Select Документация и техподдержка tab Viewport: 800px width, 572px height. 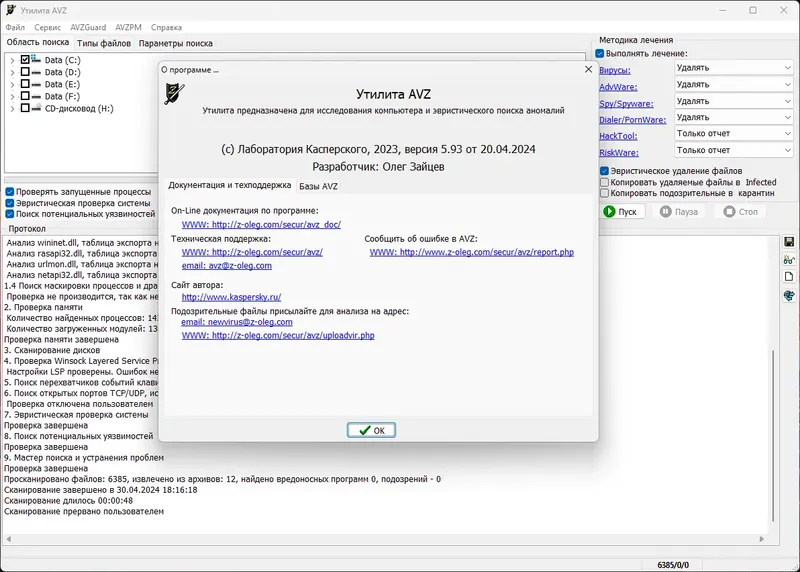[230, 185]
